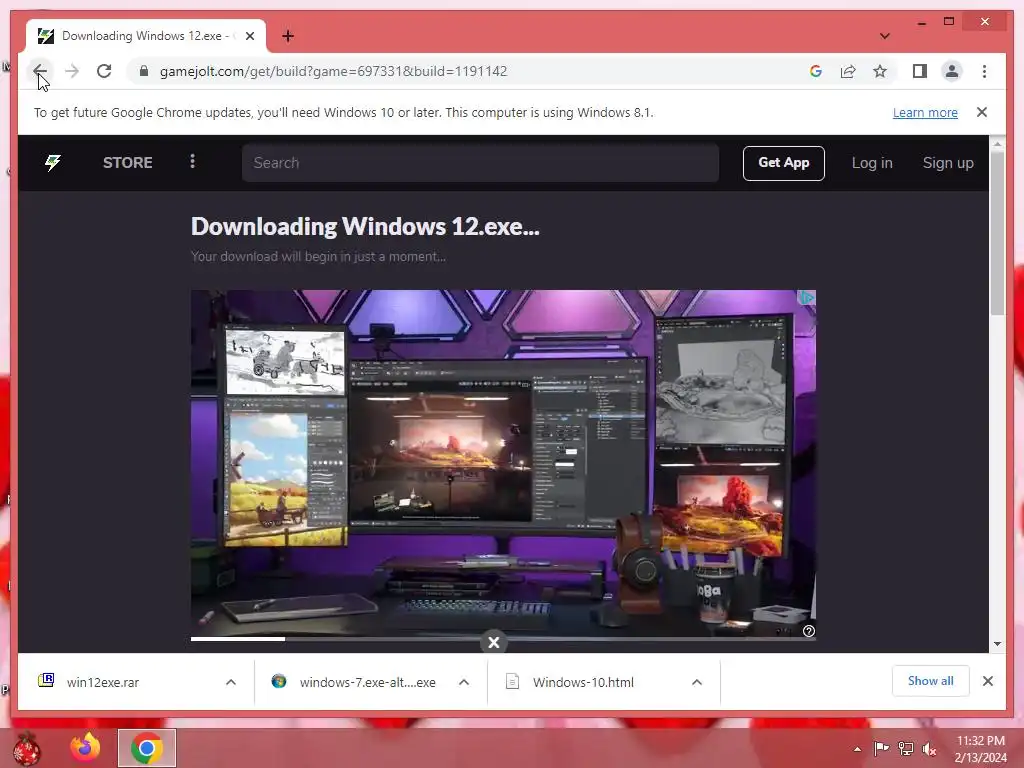Click the Log in link
The image size is (1024, 768).
[x=872, y=163]
